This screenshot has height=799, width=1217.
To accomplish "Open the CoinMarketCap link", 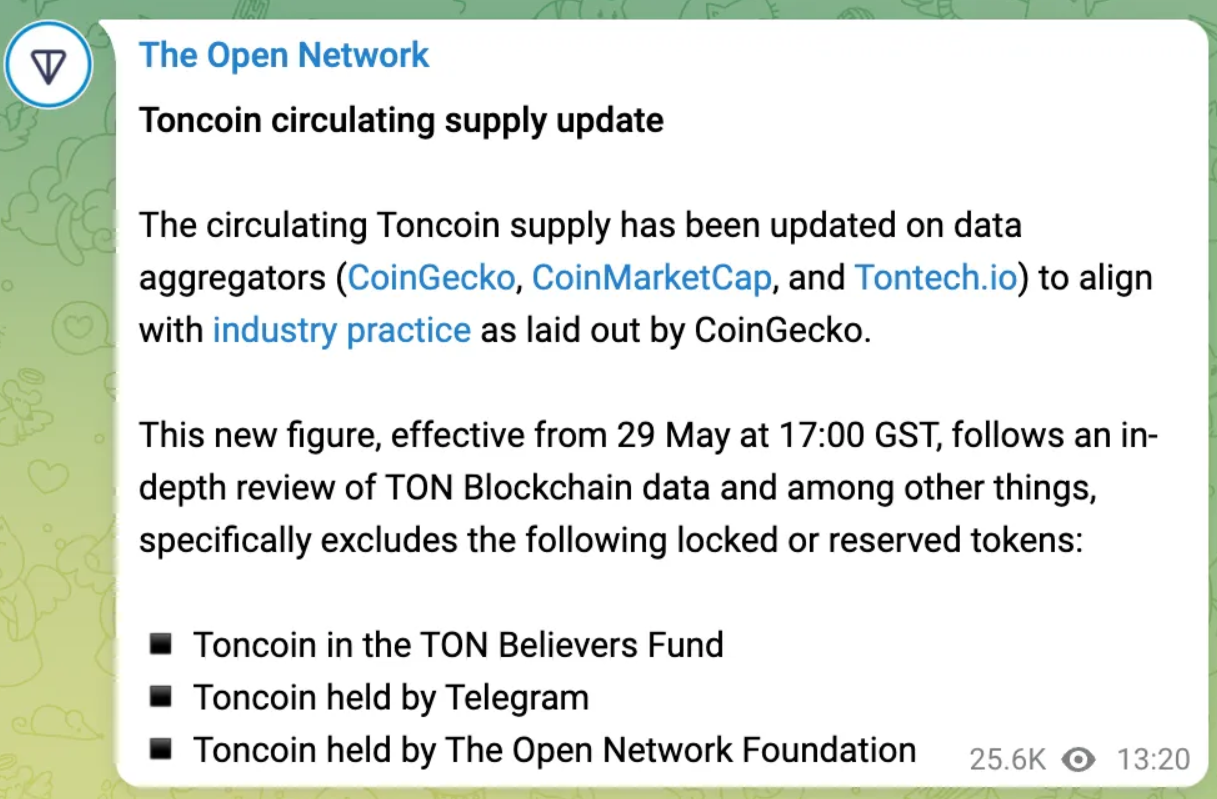I will pos(651,277).
